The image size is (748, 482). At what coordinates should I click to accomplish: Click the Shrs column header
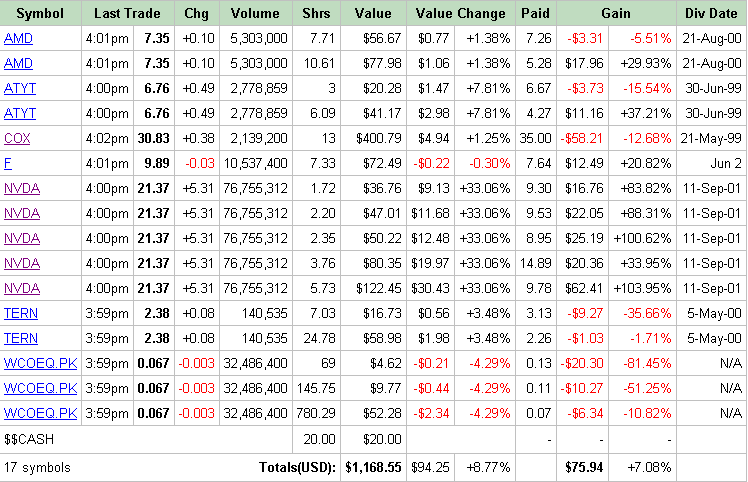coord(316,13)
